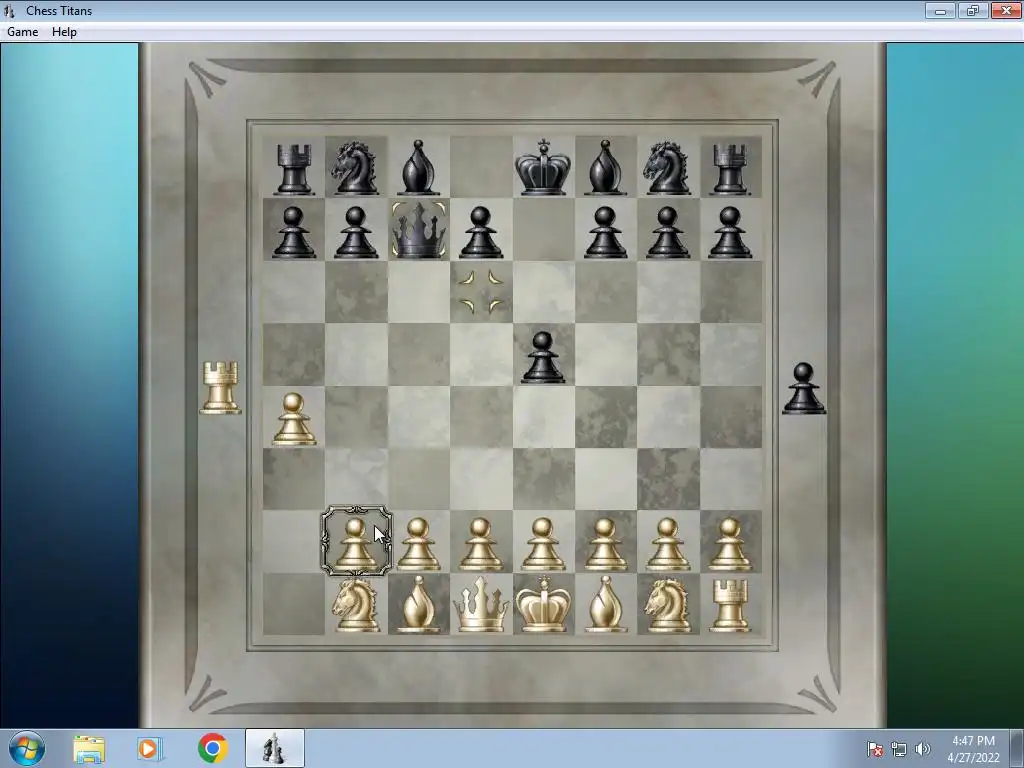Viewport: 1024px width, 768px height.
Task: Select the black bishop on c8
Action: [x=418, y=168]
